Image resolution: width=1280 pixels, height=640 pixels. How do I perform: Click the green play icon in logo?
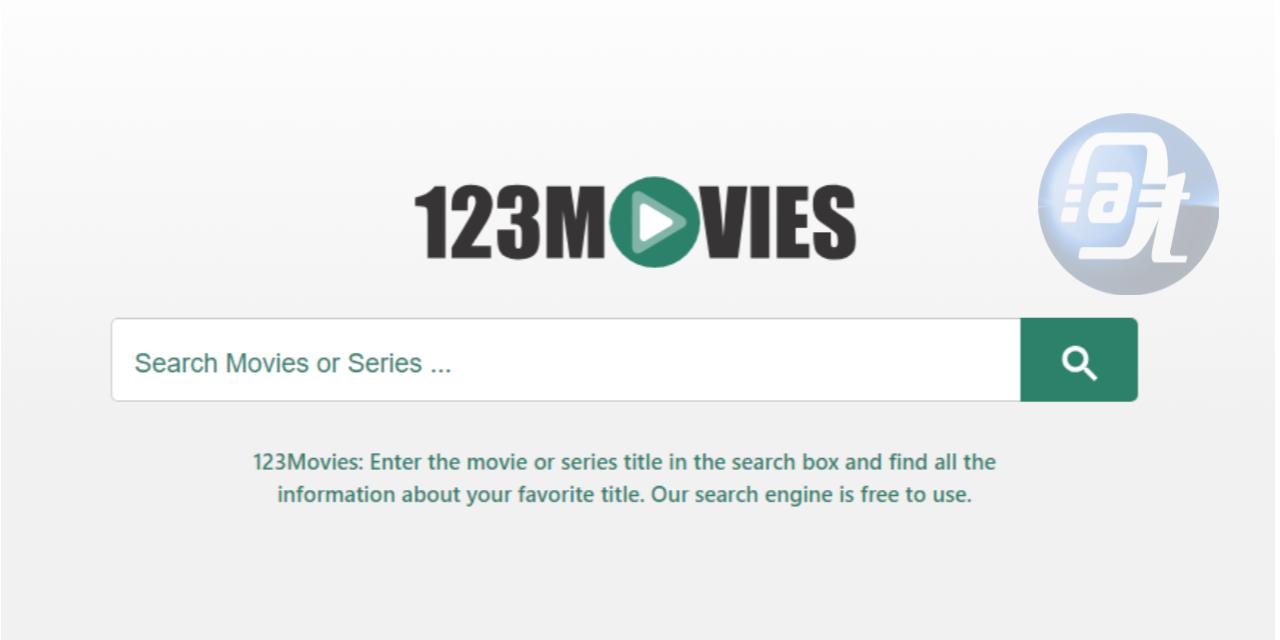coord(653,222)
